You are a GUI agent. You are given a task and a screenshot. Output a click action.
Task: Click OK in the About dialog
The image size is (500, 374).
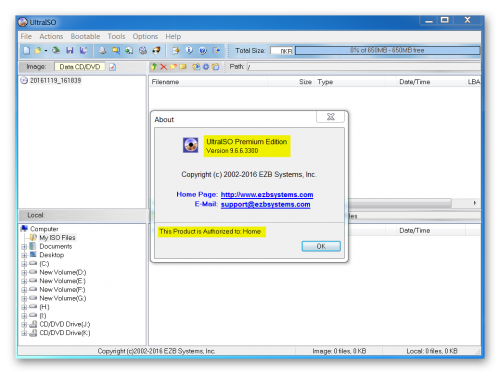tap(321, 246)
